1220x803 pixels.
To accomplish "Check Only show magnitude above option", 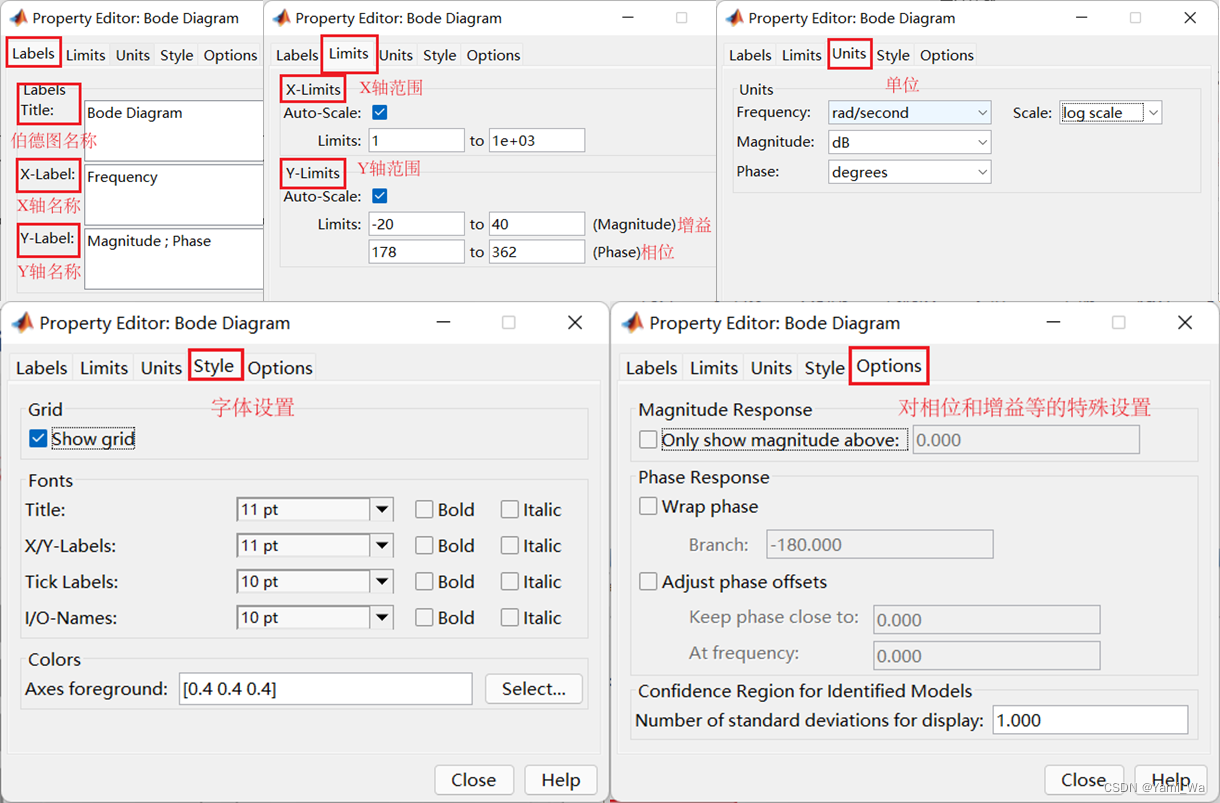I will (x=648, y=440).
